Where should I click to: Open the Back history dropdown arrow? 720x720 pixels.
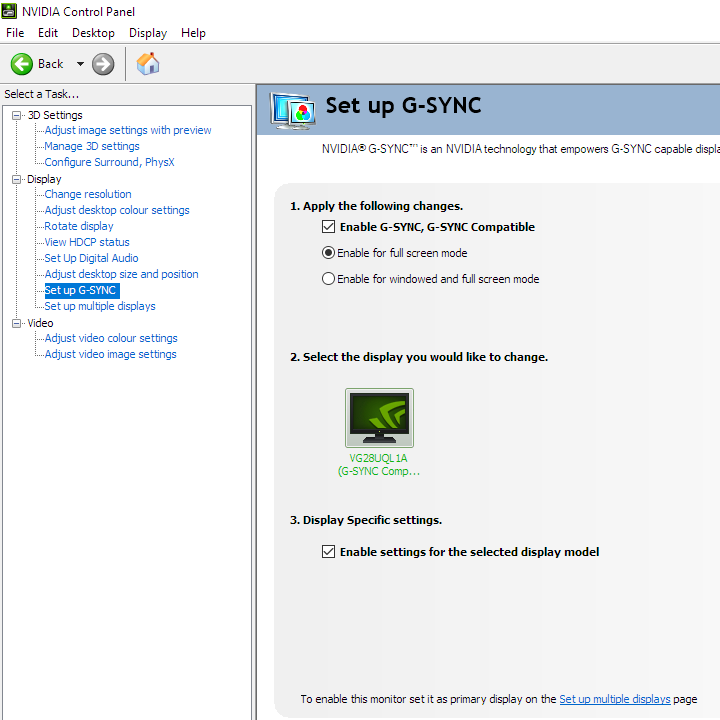click(80, 64)
